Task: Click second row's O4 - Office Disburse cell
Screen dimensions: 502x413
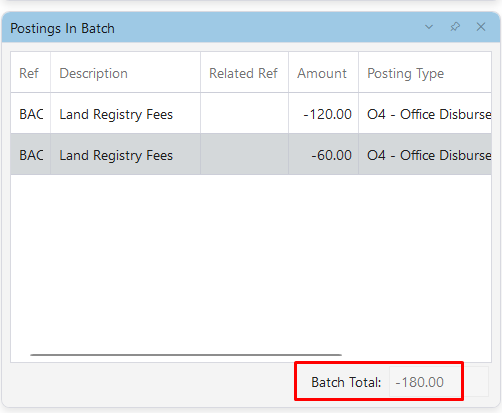Action: (425, 154)
